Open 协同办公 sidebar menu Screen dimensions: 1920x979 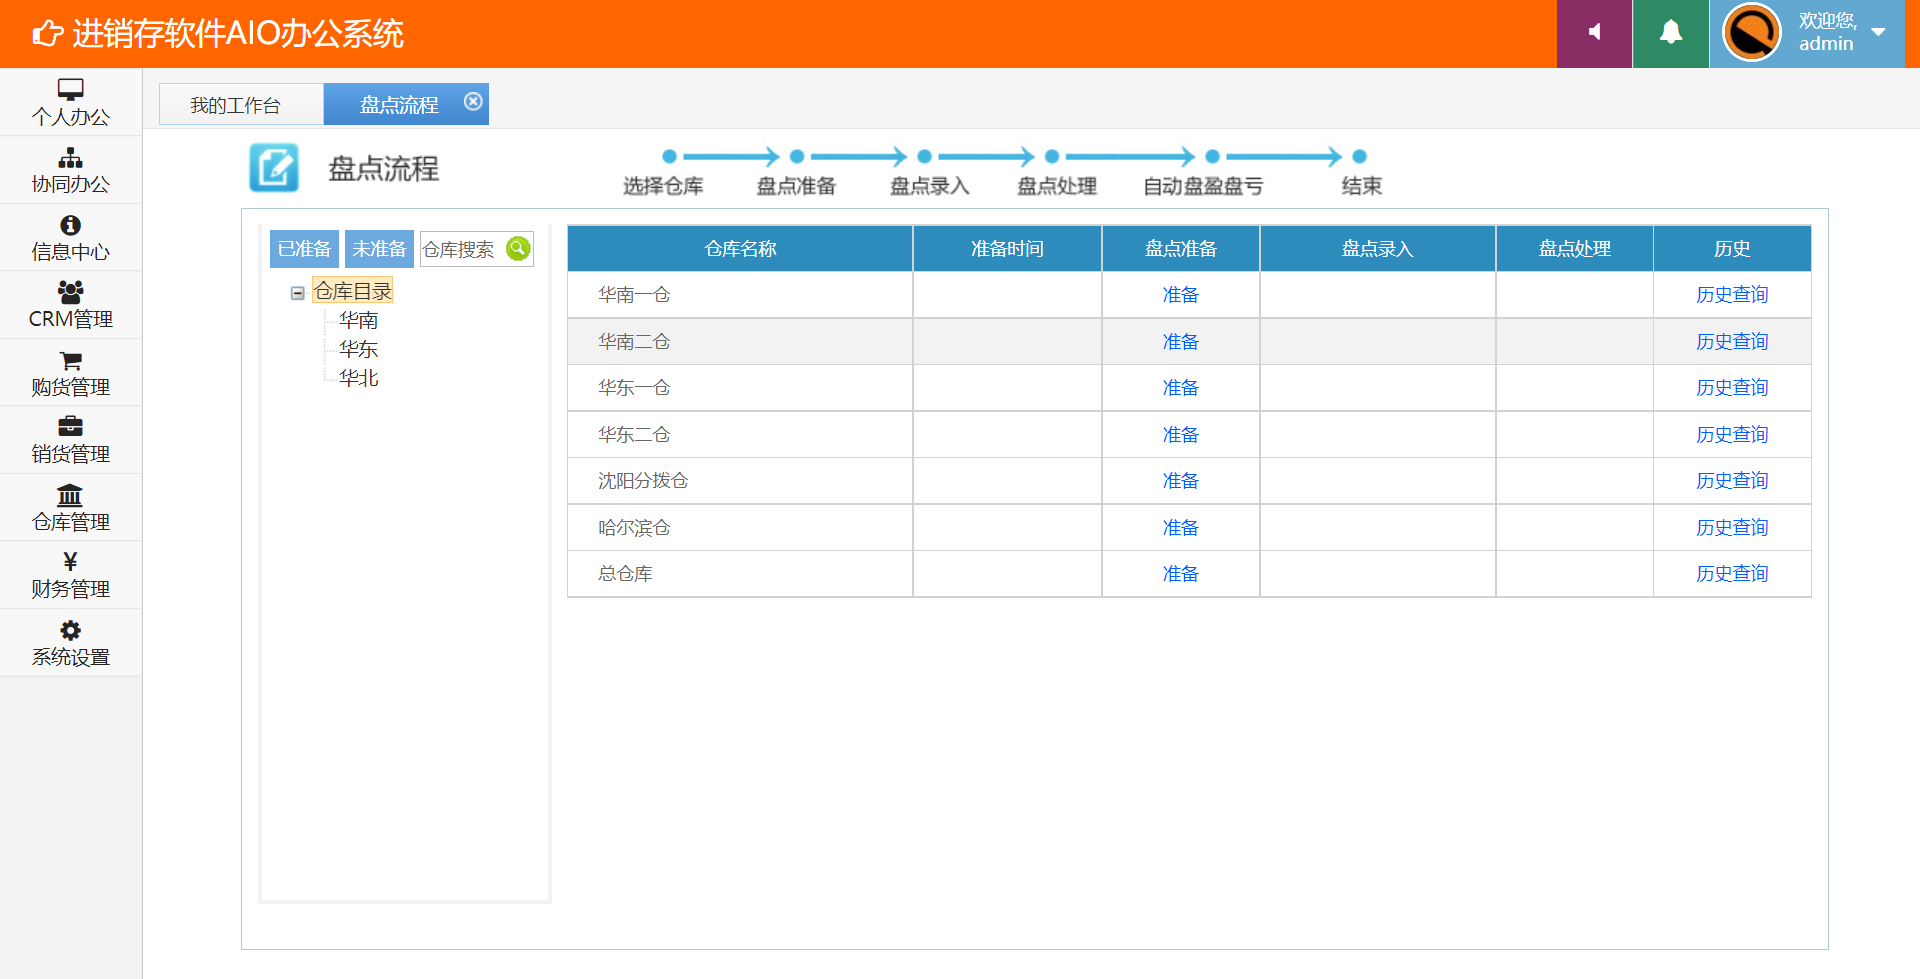coord(70,170)
